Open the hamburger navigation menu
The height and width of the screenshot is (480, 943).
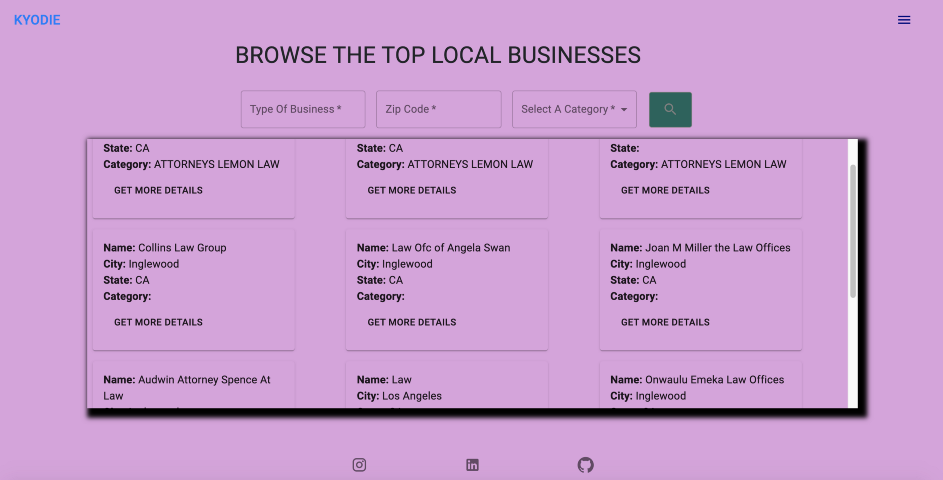tap(904, 20)
